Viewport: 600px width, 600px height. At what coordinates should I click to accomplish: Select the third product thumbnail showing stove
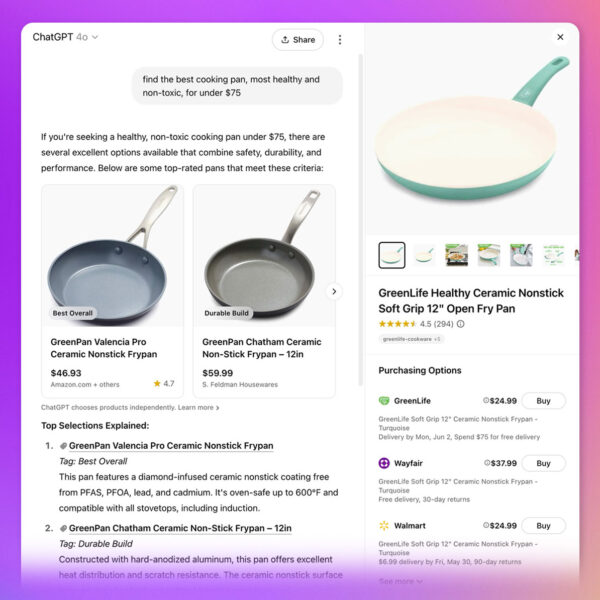[x=456, y=255]
